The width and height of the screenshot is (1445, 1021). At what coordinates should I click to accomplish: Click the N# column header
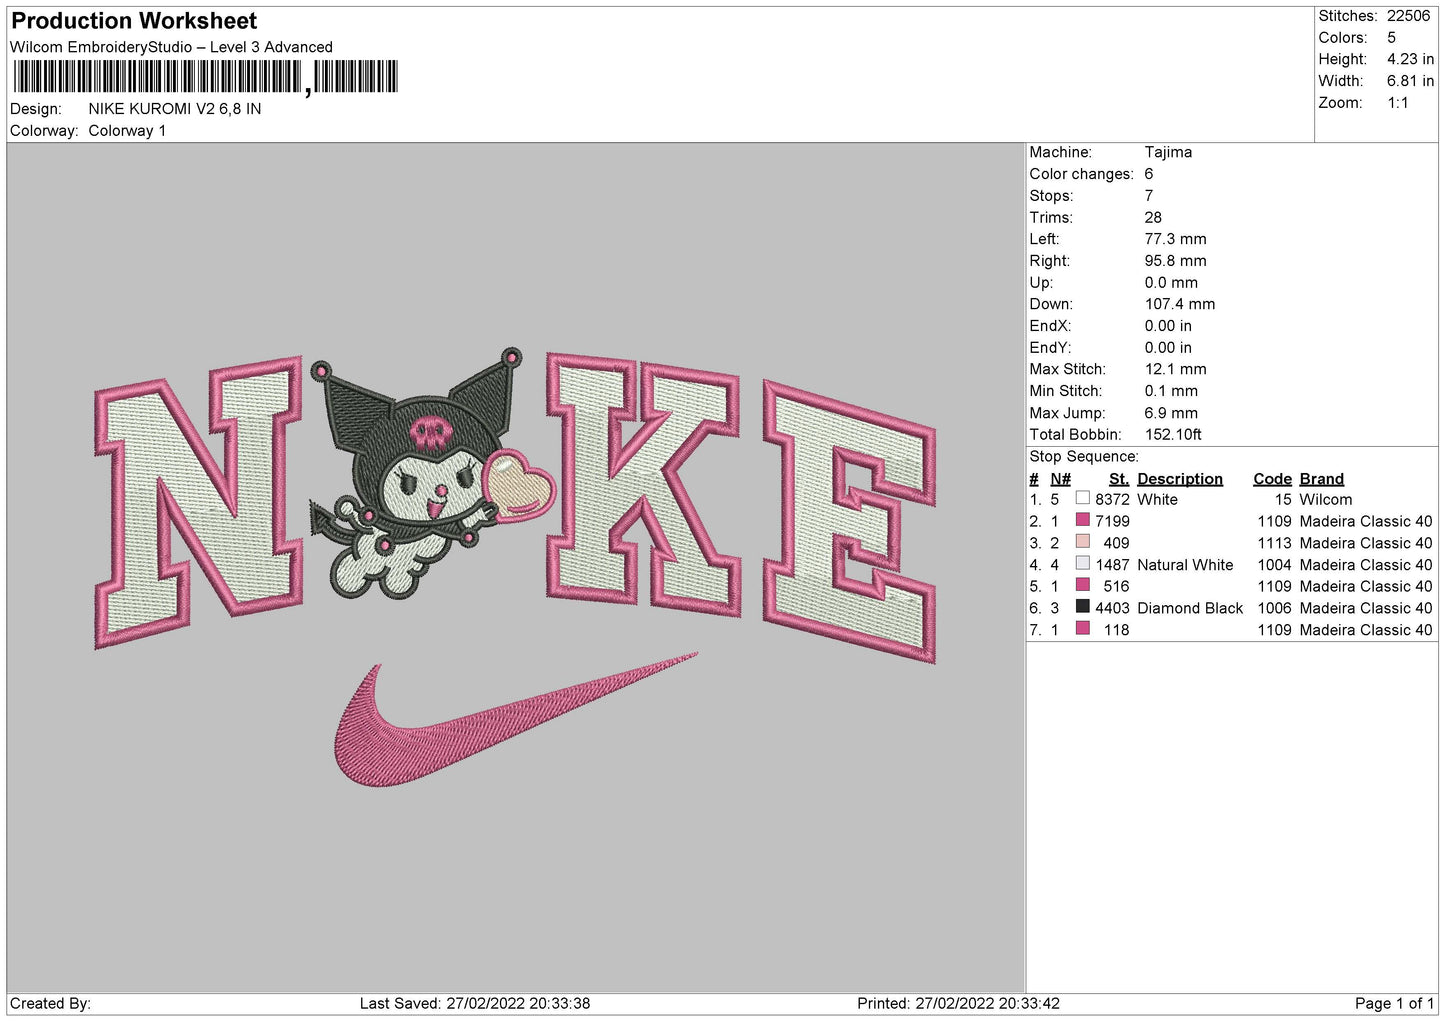pos(1060,479)
